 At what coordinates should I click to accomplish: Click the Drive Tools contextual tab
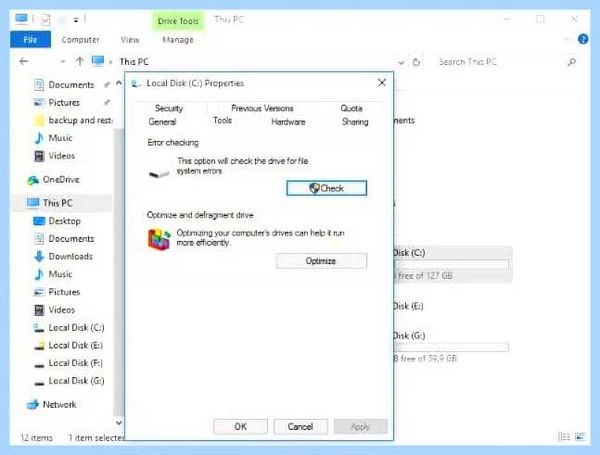(178, 21)
